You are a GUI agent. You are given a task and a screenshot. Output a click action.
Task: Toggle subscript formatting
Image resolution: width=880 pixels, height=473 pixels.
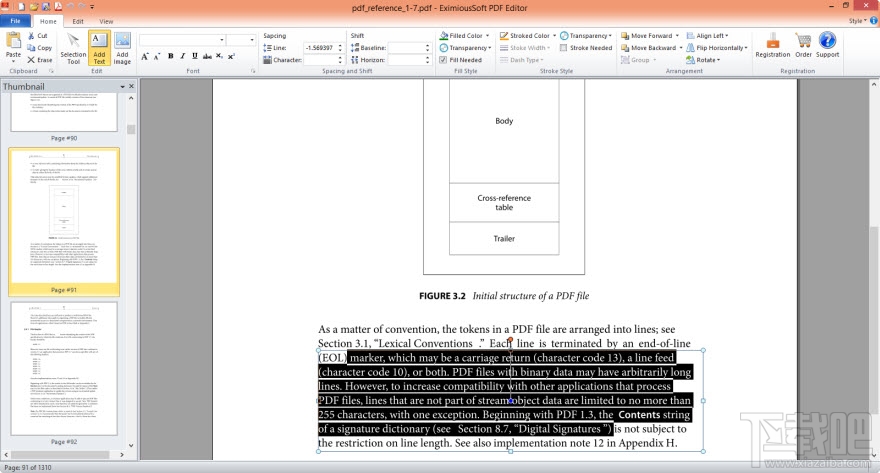[x=219, y=56]
